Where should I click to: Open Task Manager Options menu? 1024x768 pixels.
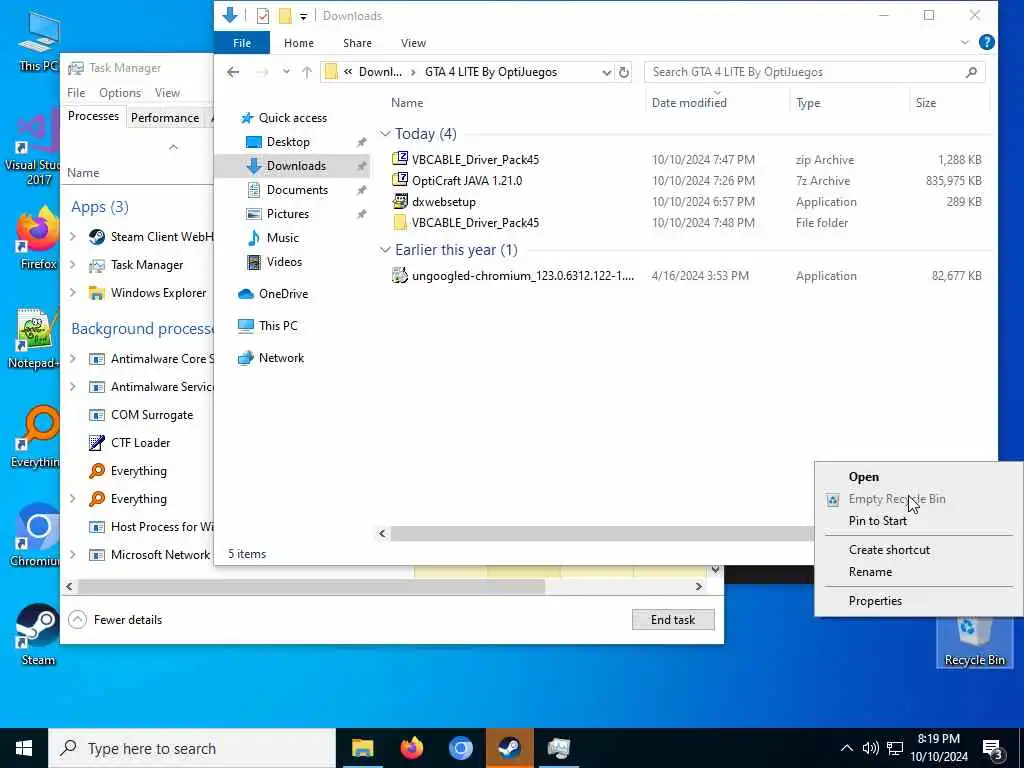120,93
